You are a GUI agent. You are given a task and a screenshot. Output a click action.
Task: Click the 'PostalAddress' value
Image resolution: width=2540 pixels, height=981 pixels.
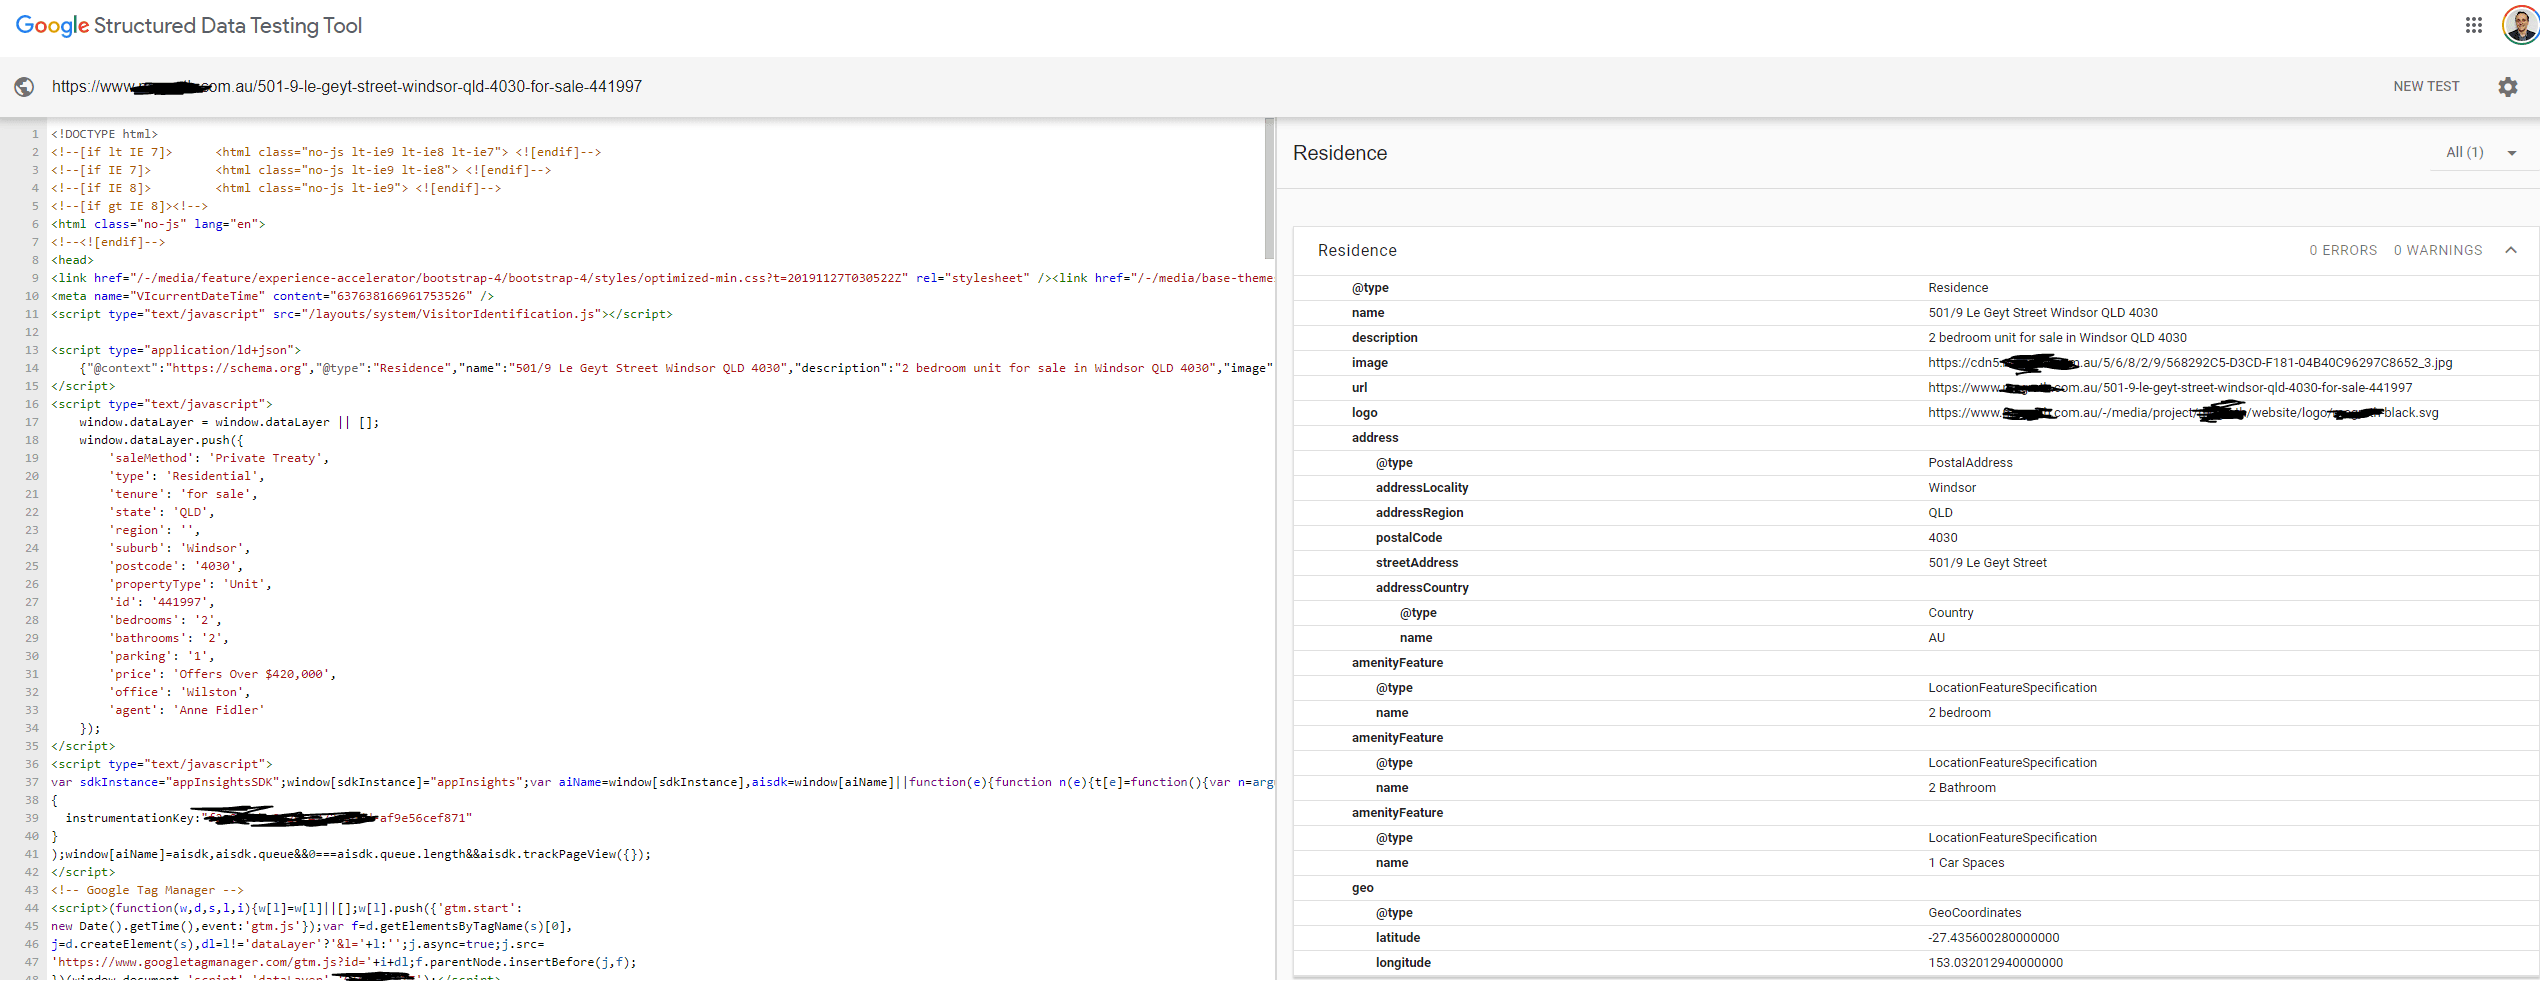click(x=1970, y=463)
